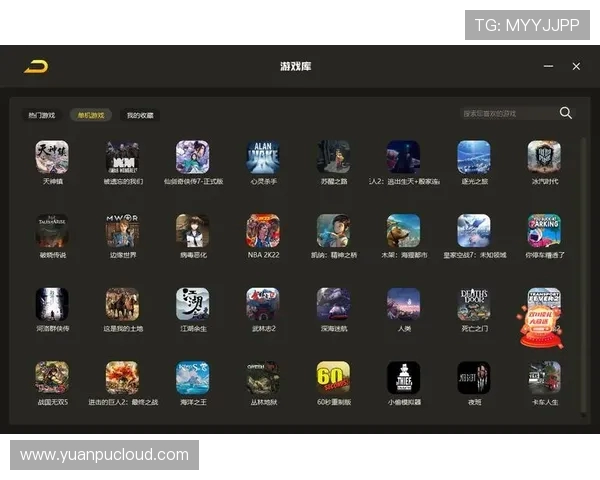Click the search magnifier icon
Viewport: 600px width, 480px height.
point(566,114)
